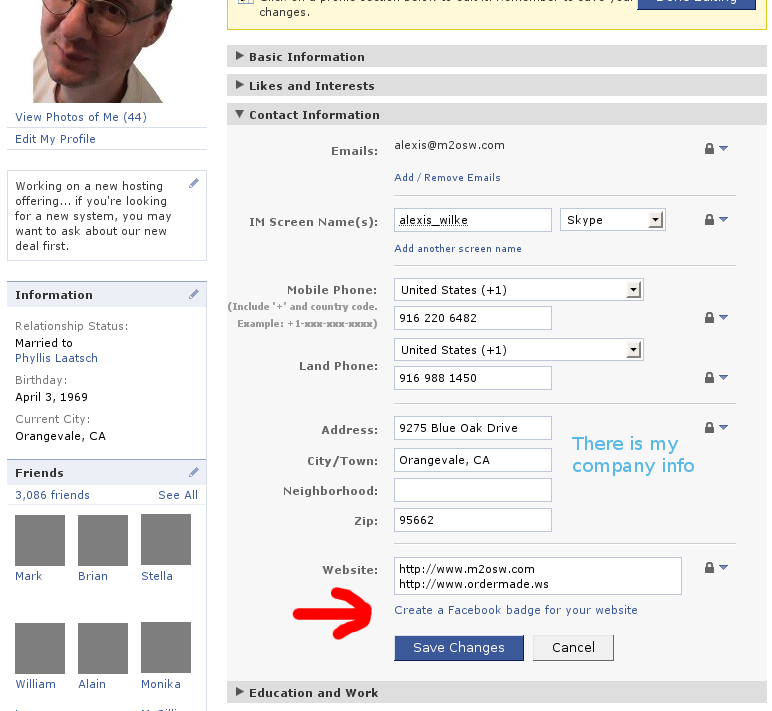This screenshot has height=711, width=772.
Task: Expand the Basic Information section
Action: pos(497,56)
